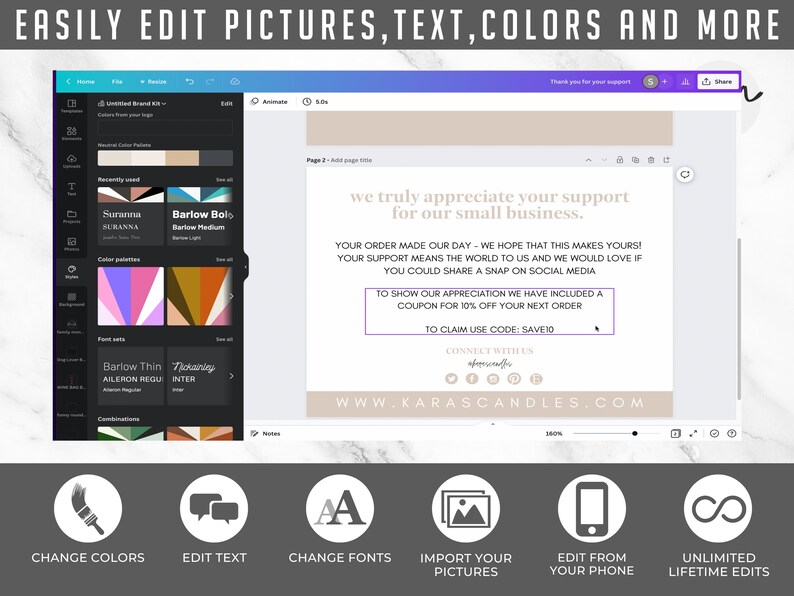See all Recently used styles
The height and width of the screenshot is (596, 794).
click(x=224, y=180)
